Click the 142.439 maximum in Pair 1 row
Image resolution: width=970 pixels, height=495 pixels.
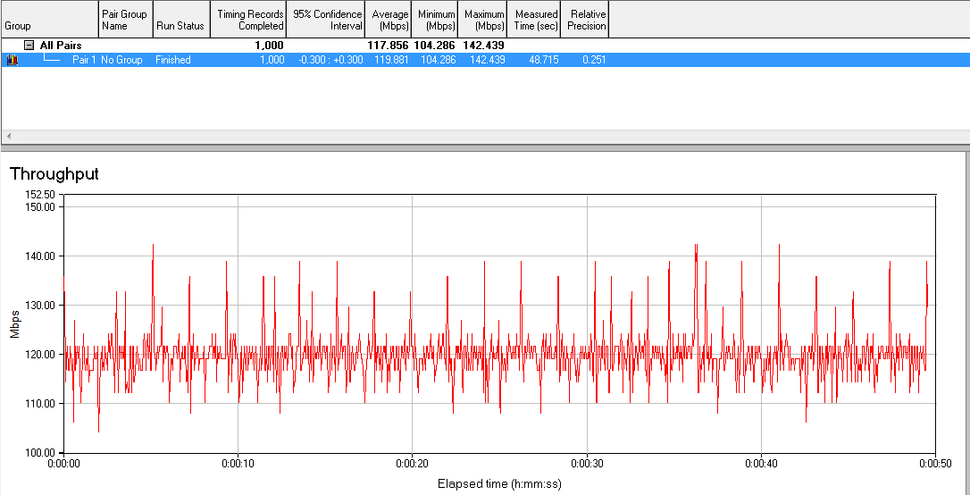(487, 60)
